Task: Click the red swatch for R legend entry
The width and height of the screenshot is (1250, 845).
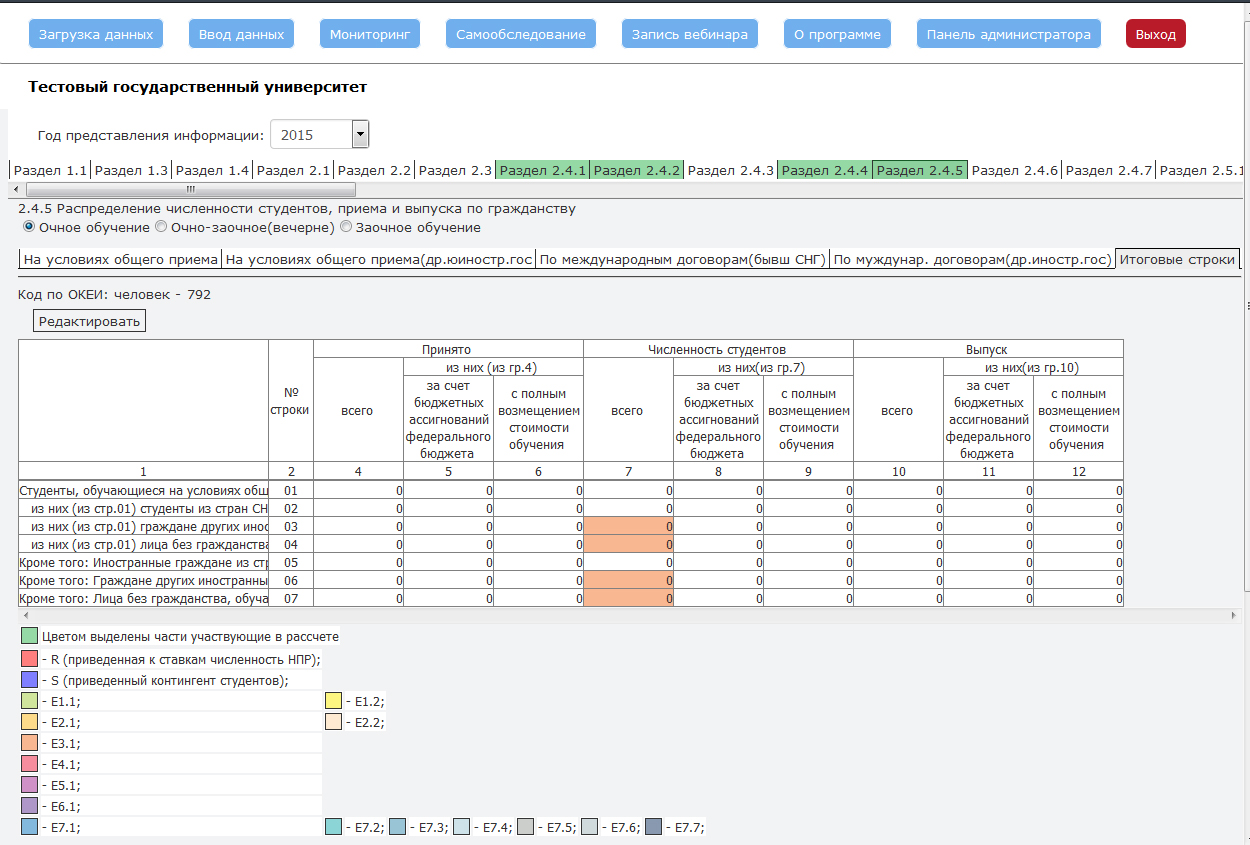Action: pyautogui.click(x=29, y=659)
